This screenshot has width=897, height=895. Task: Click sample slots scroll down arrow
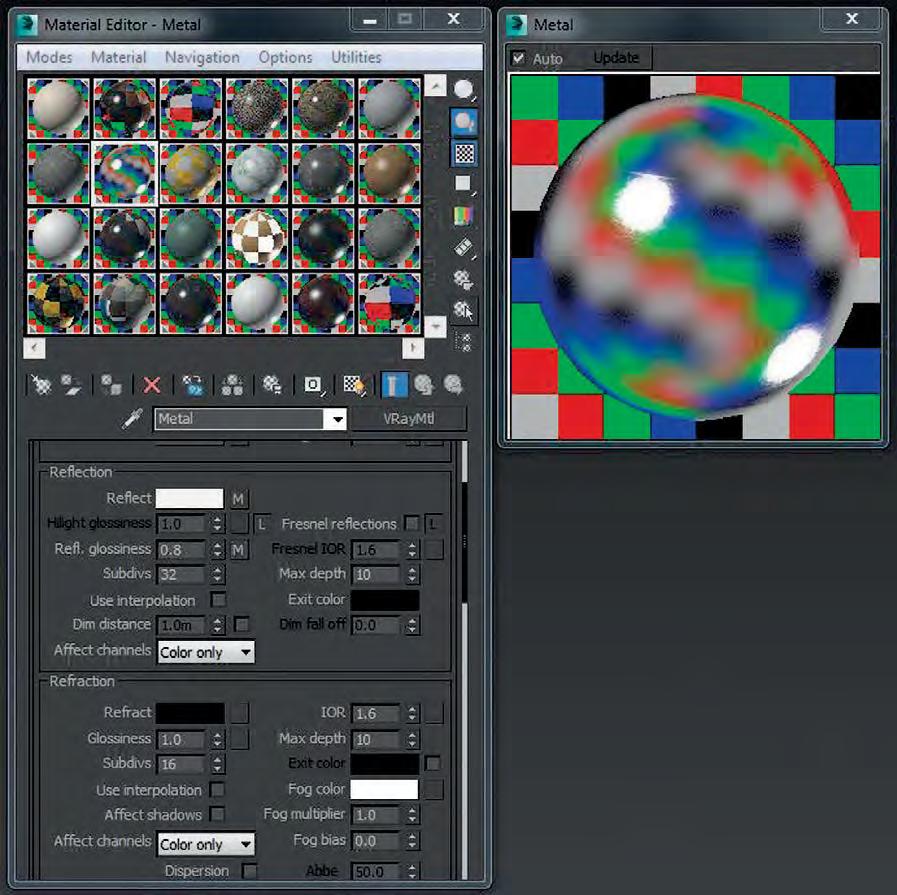coord(435,327)
